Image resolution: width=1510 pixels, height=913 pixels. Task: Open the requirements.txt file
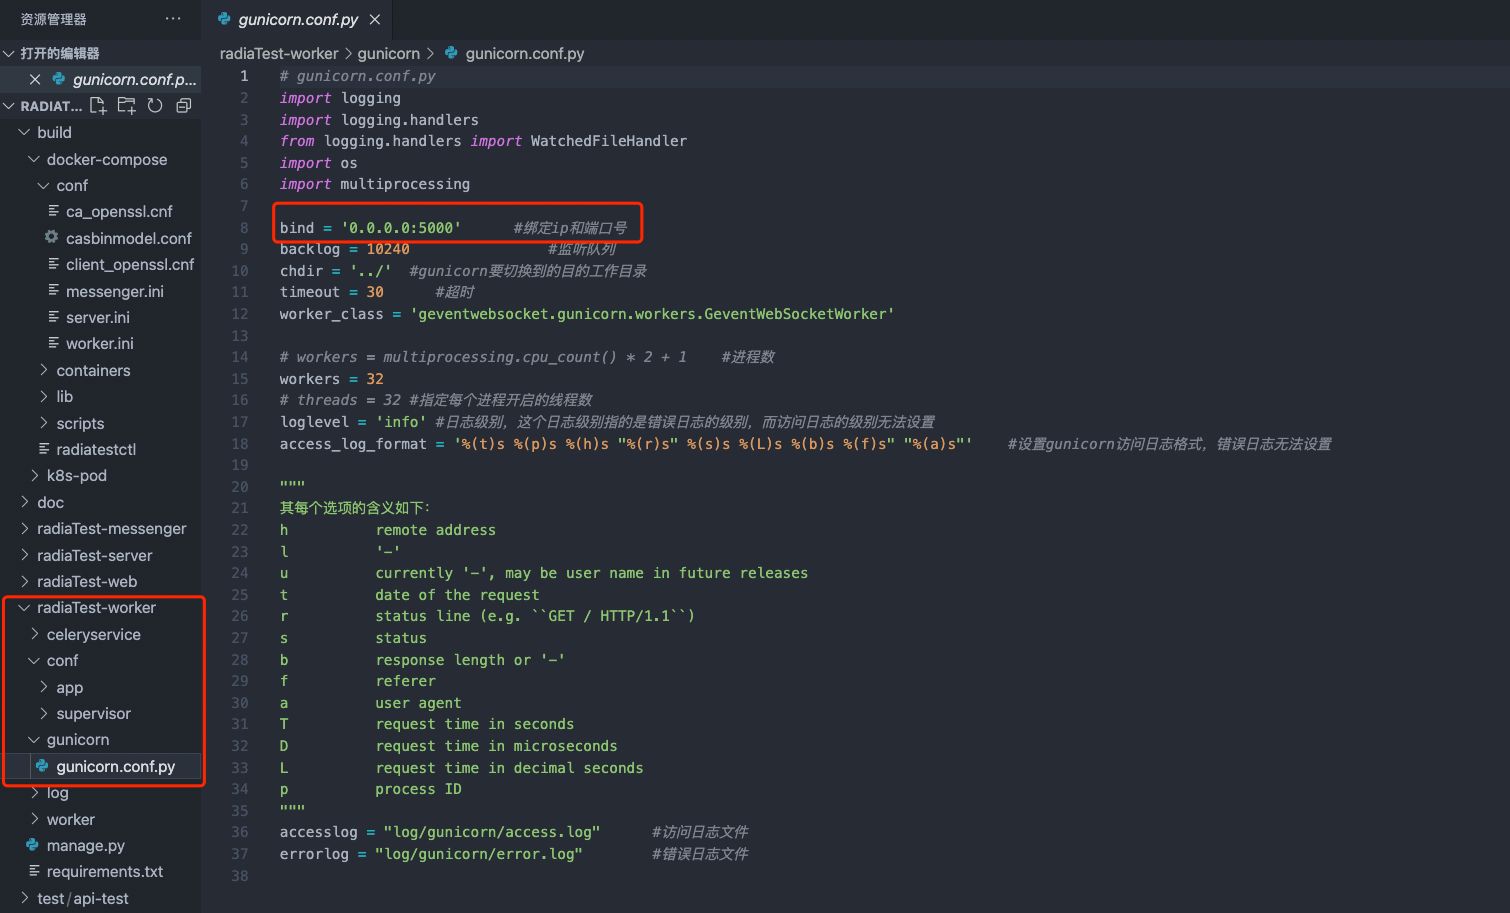104,871
